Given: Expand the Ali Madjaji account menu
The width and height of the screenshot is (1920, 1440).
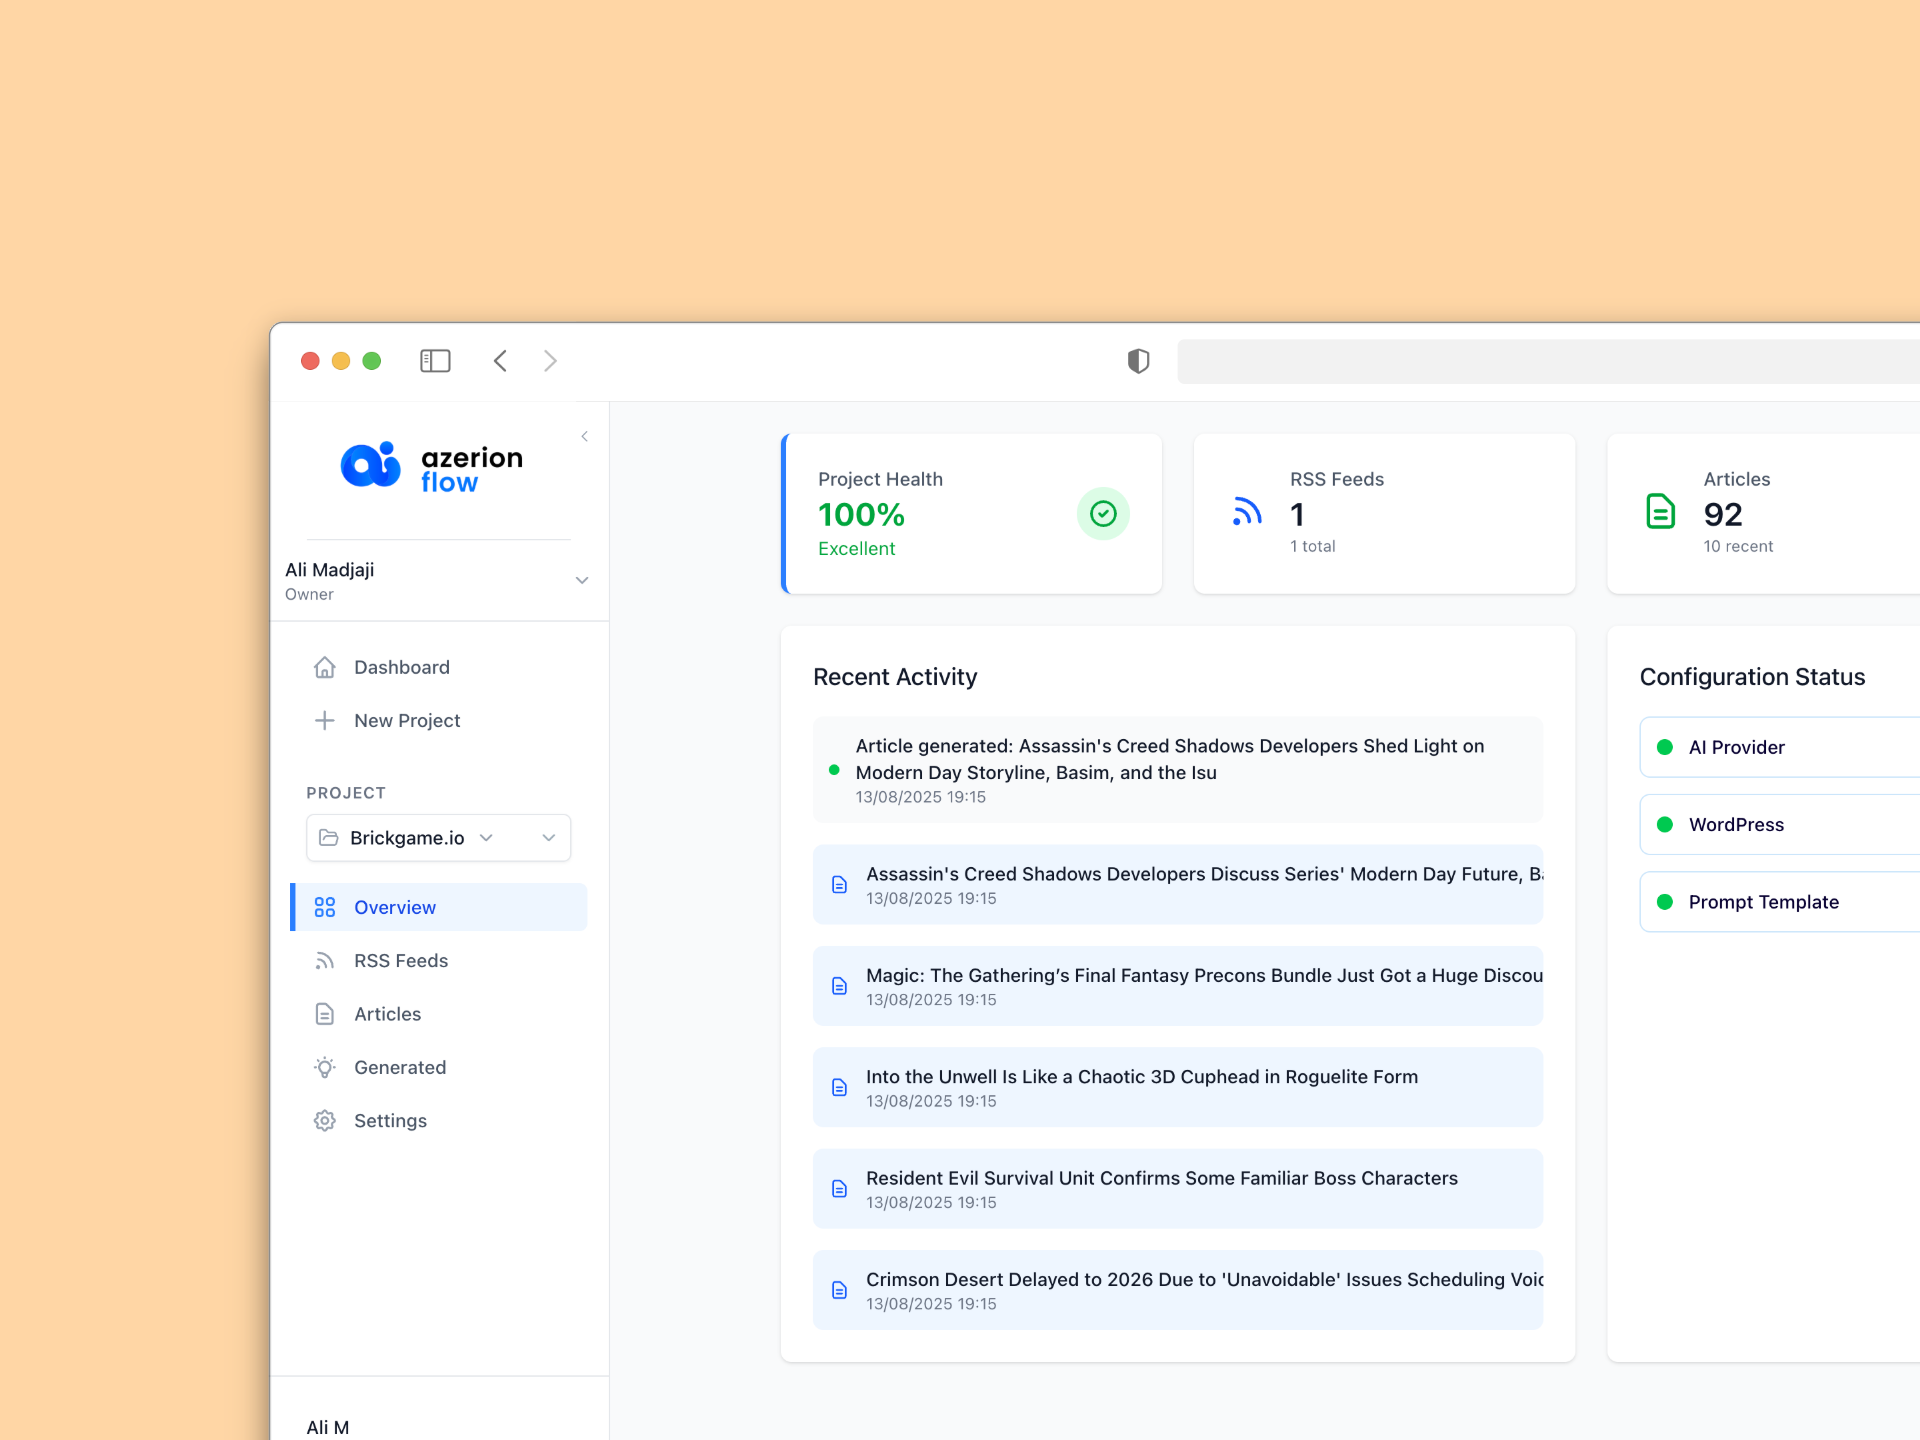Looking at the screenshot, I should pyautogui.click(x=438, y=581).
